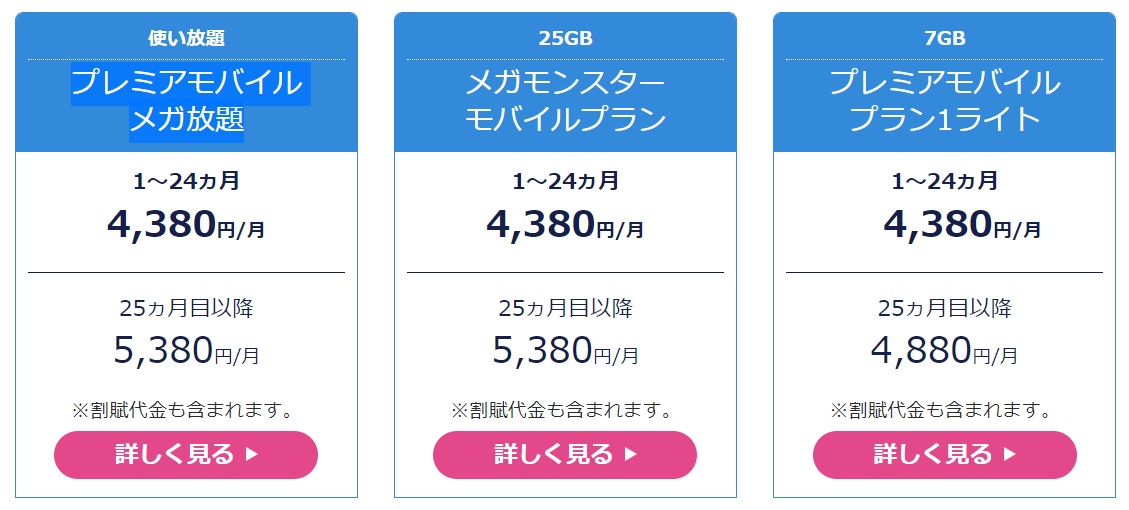The width and height of the screenshot is (1129, 510).
Task: Click 4,380円/月 price in the 7GB card
Action: pos(962,224)
